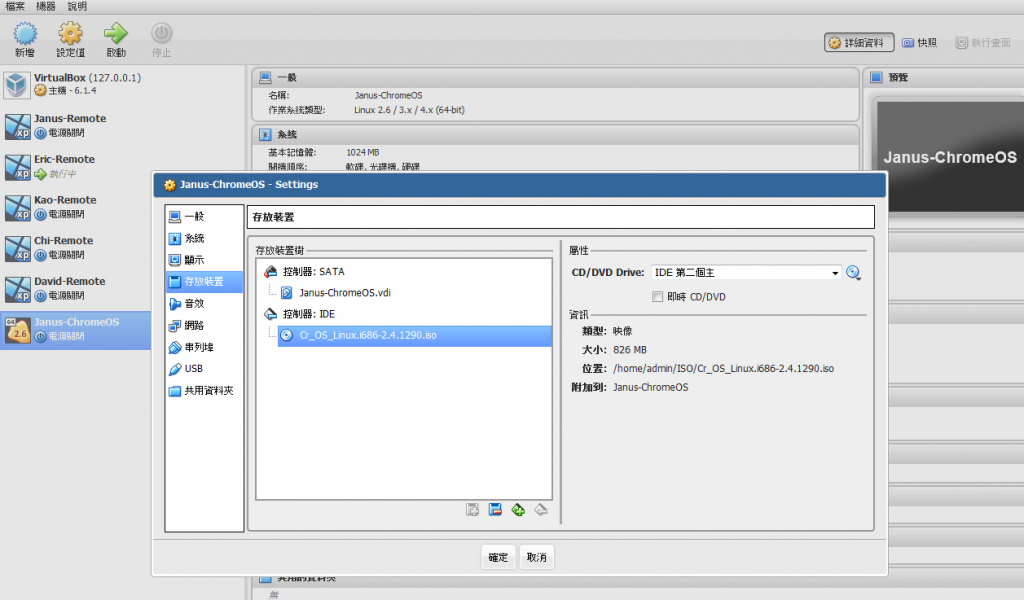Click the 預覽 (Preview) panel header

pos(944,78)
